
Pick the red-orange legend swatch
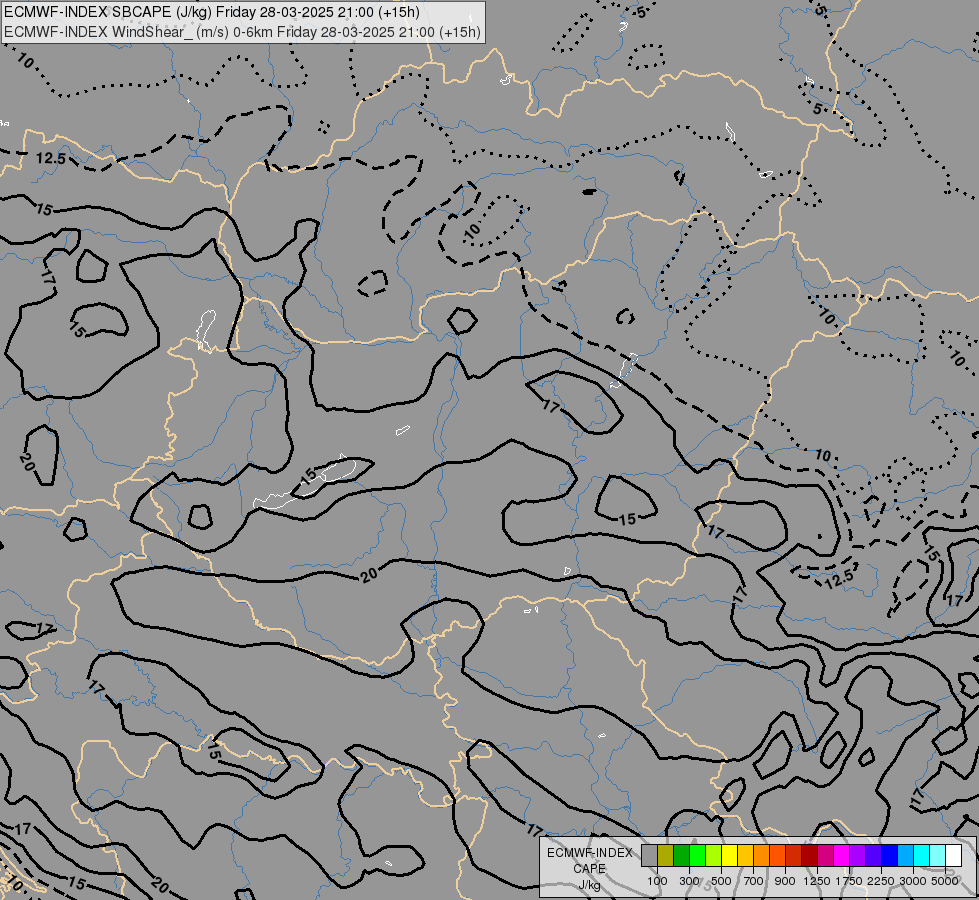pos(778,856)
